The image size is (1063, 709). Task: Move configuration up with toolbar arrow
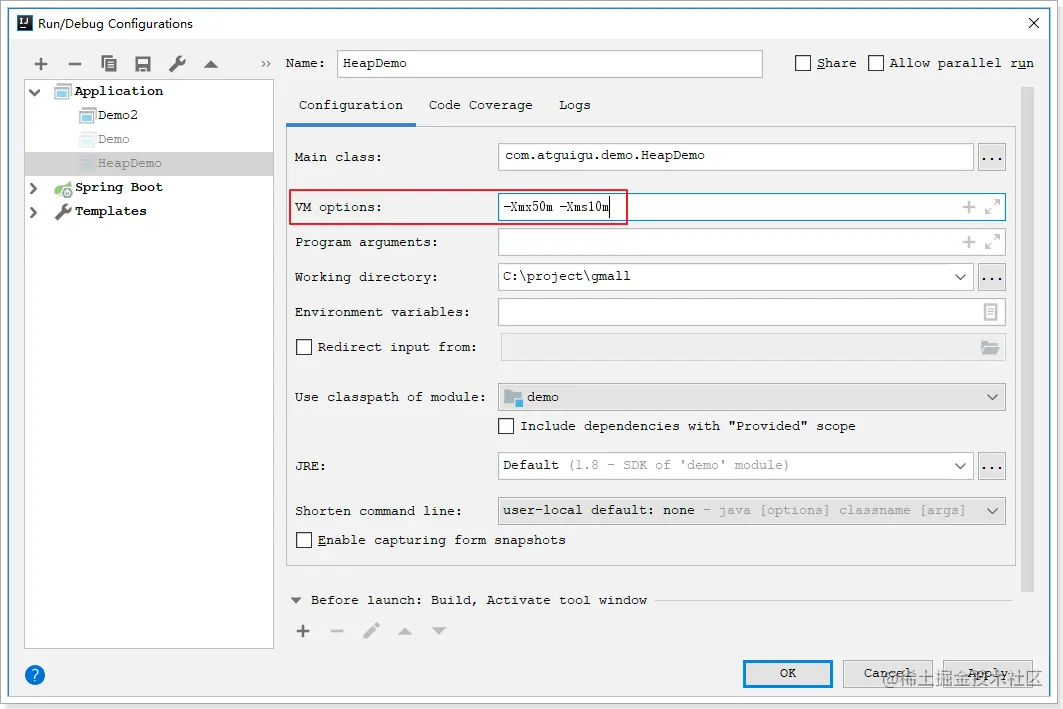[211, 64]
